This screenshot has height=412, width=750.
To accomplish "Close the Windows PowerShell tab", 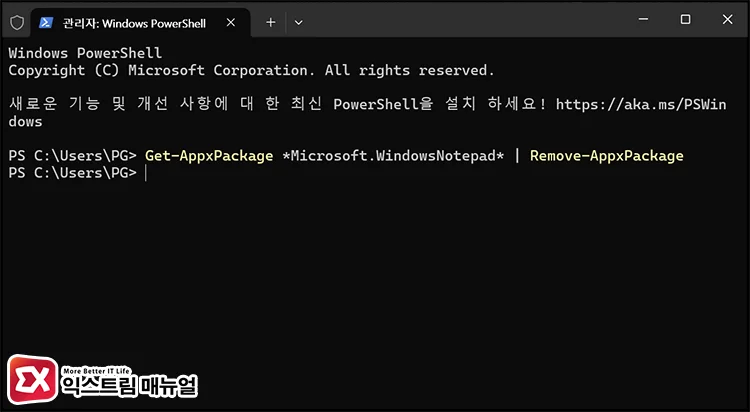I will tap(231, 22).
